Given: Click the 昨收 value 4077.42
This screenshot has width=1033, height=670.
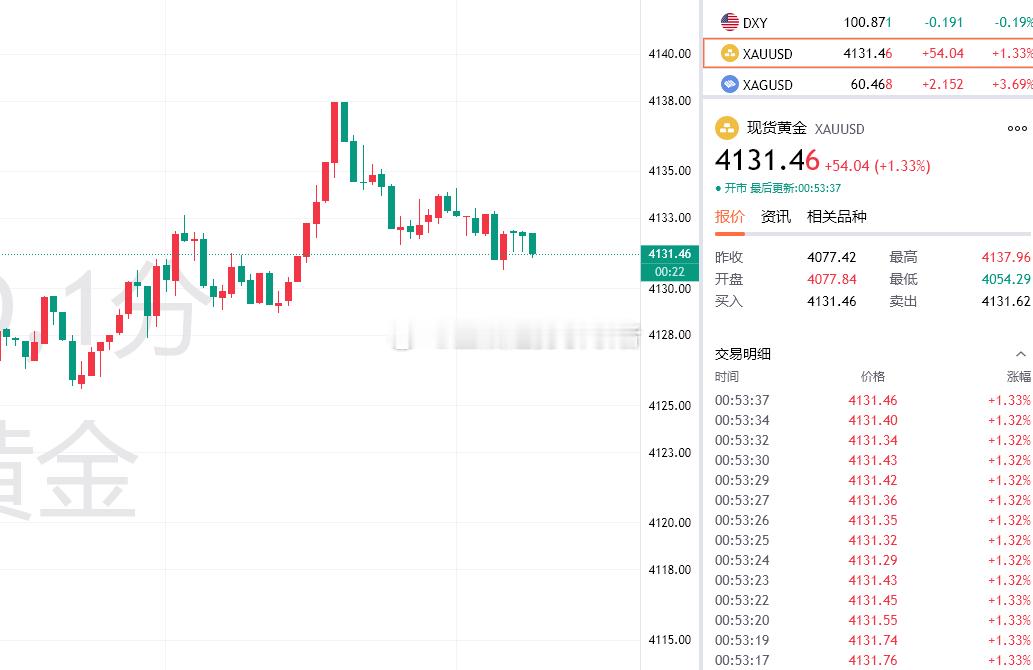Looking at the screenshot, I should tap(831, 257).
